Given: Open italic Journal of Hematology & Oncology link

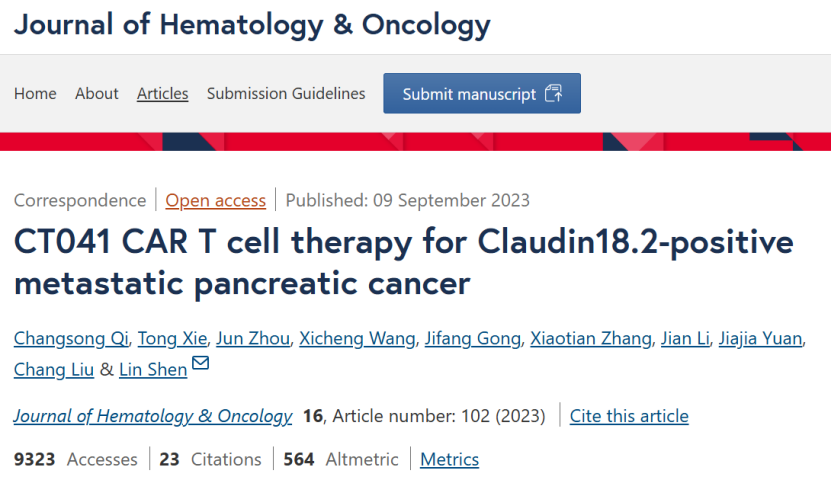Looking at the screenshot, I should 153,416.
